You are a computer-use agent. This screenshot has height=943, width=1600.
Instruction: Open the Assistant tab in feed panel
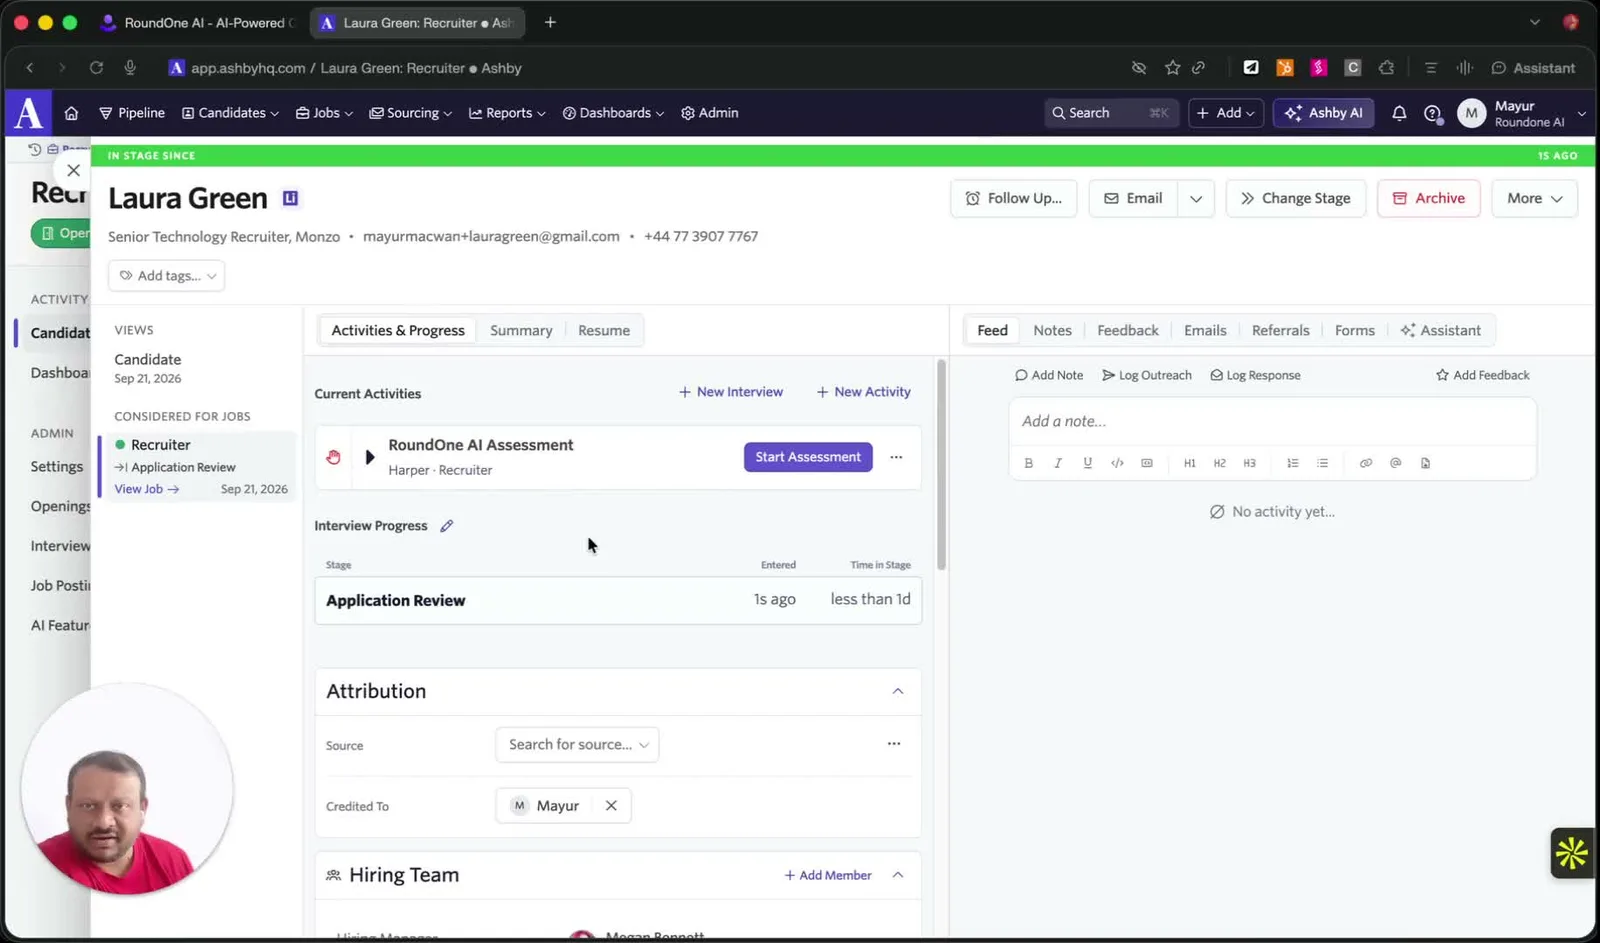point(1440,331)
